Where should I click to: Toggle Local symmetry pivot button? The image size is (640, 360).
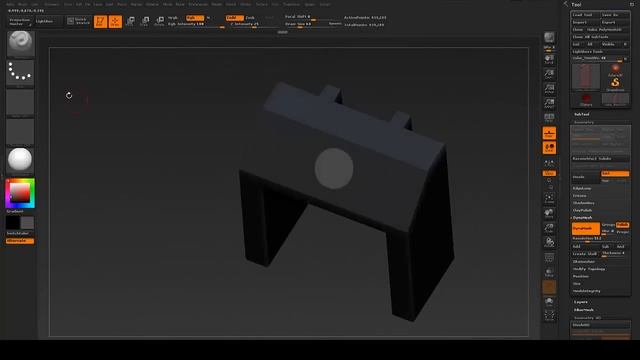(x=549, y=148)
